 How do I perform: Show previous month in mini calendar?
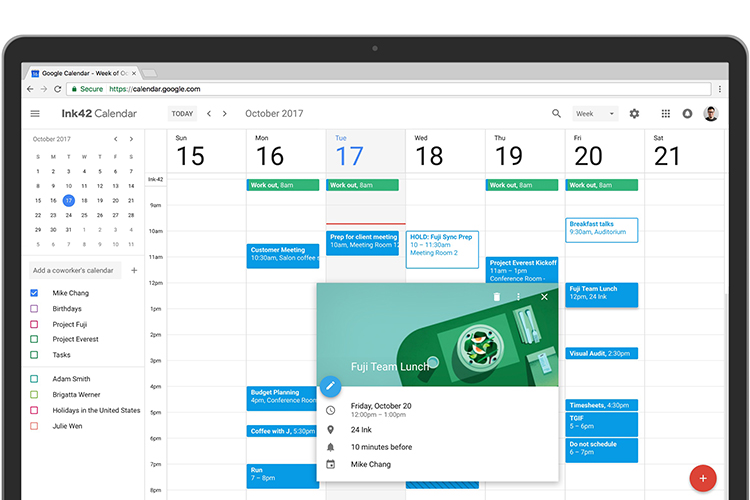pos(116,139)
